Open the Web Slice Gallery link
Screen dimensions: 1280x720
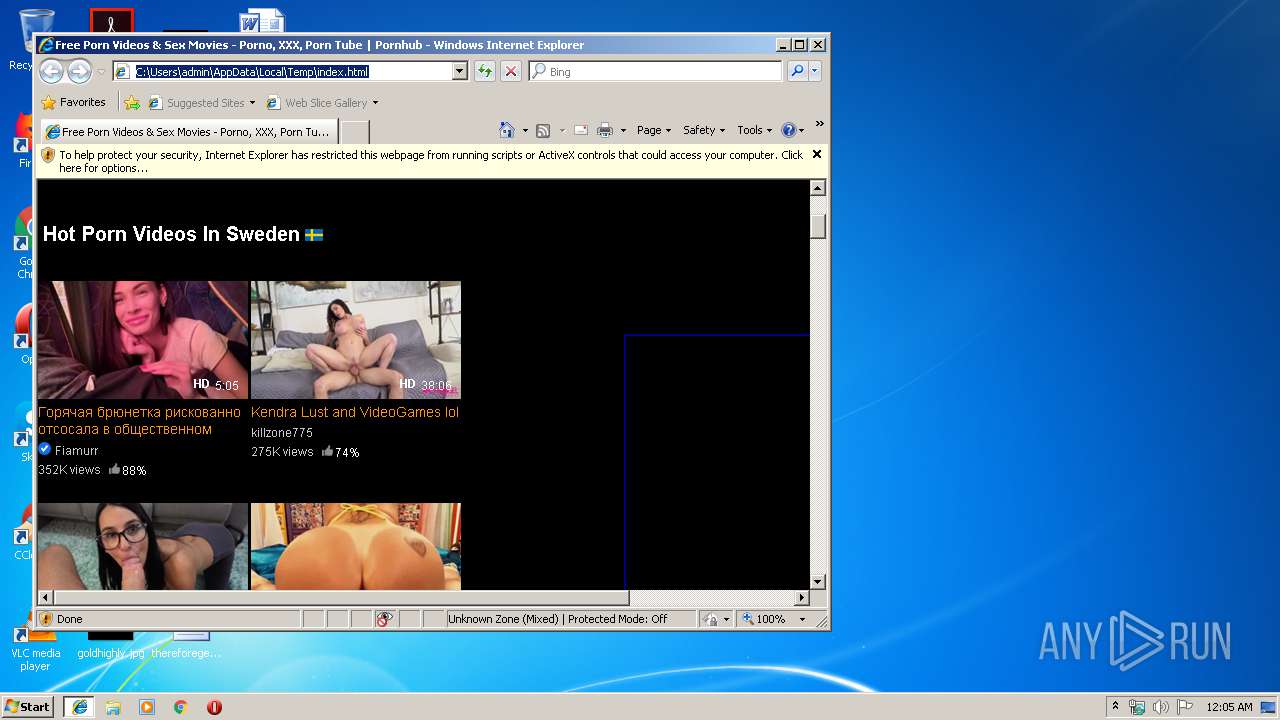(322, 103)
